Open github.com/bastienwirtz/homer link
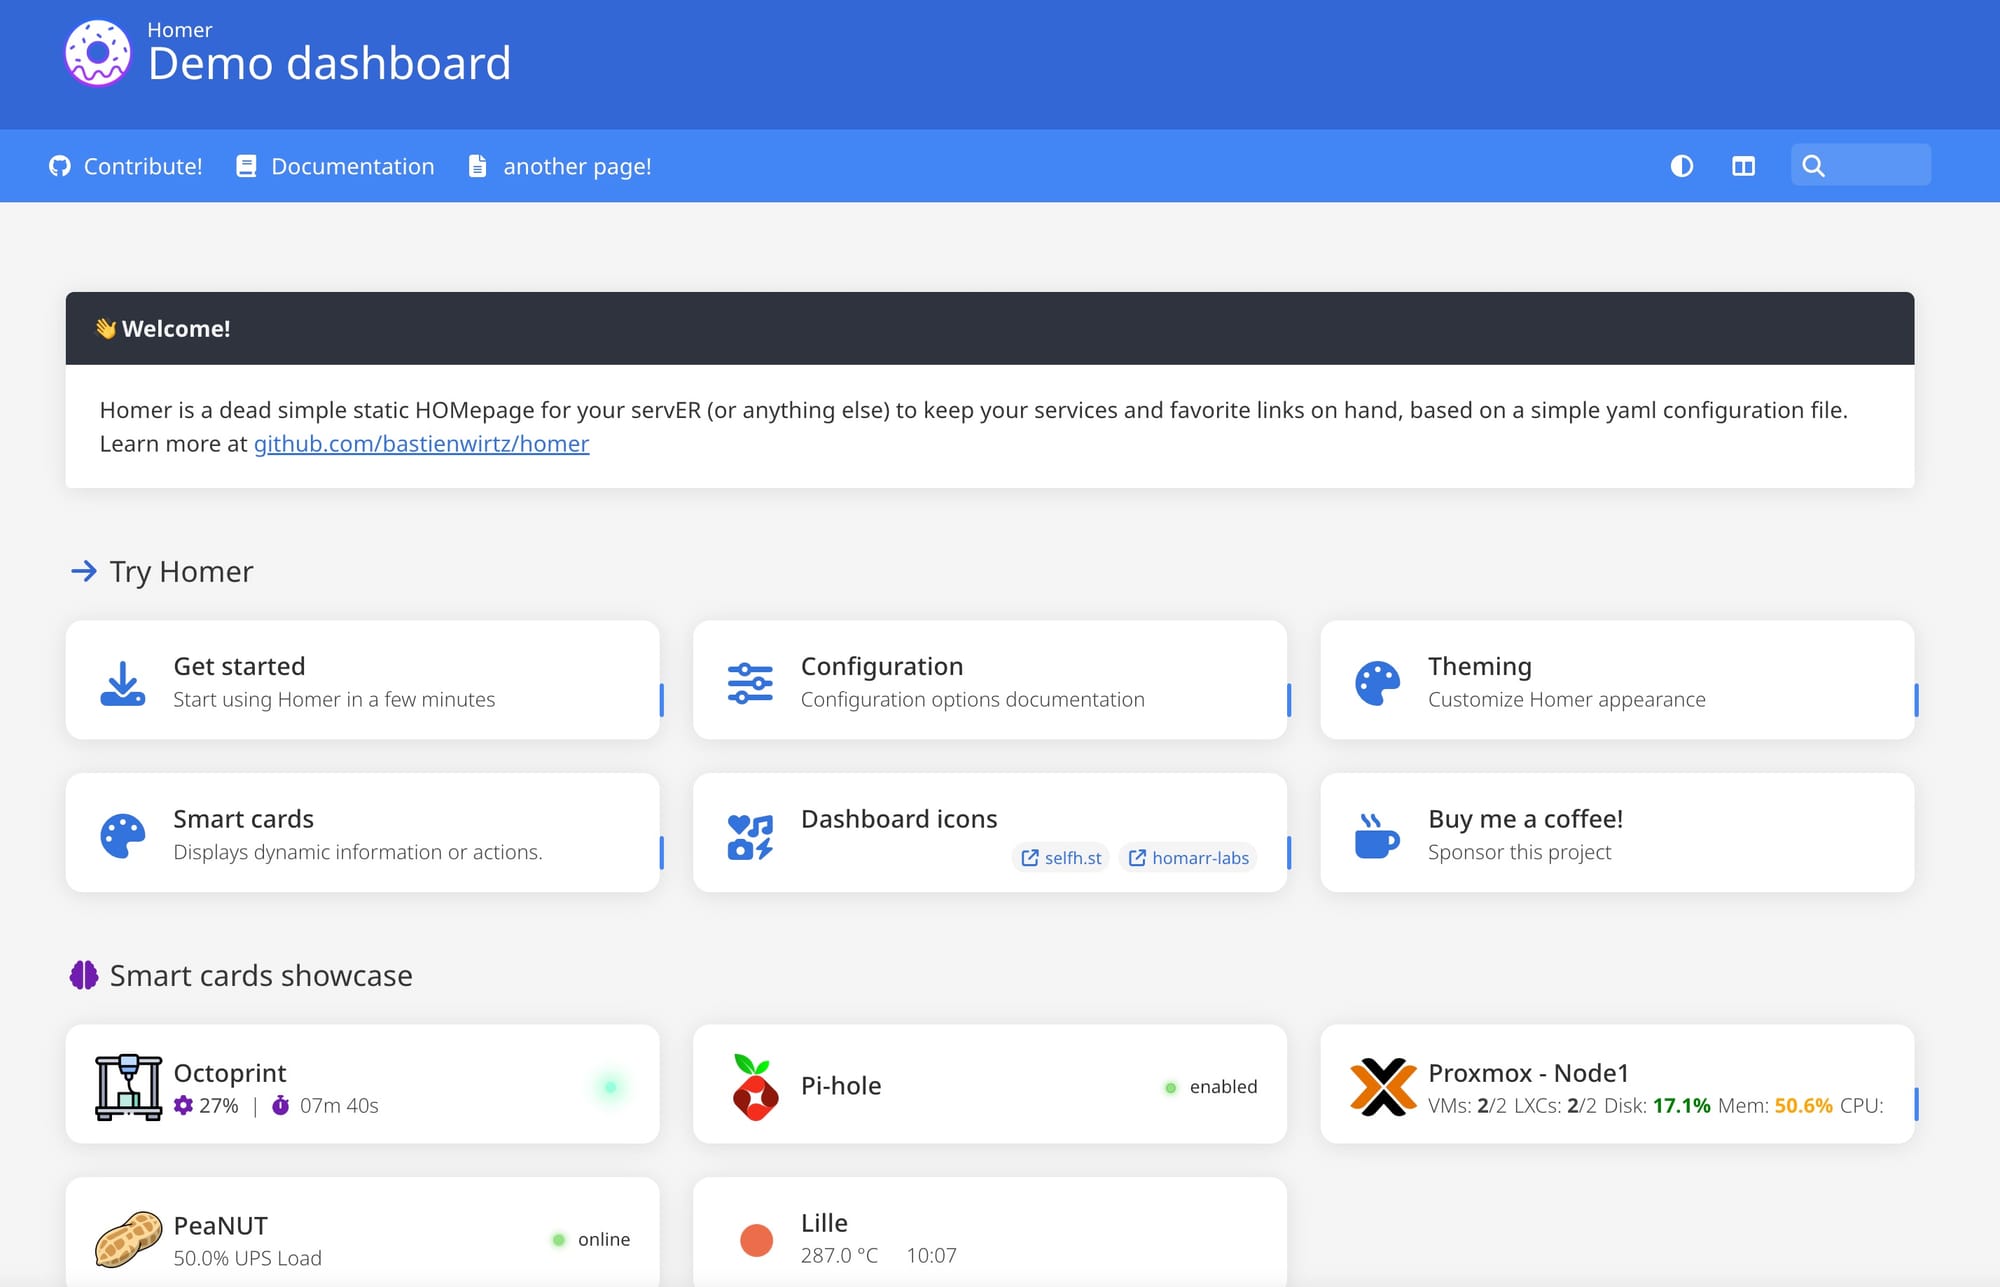The height and width of the screenshot is (1287, 2000). pos(421,444)
